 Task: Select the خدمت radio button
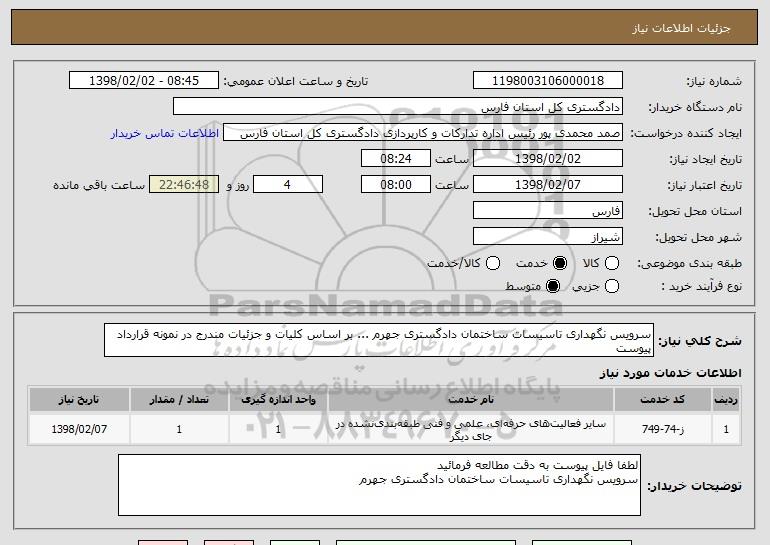pos(560,263)
